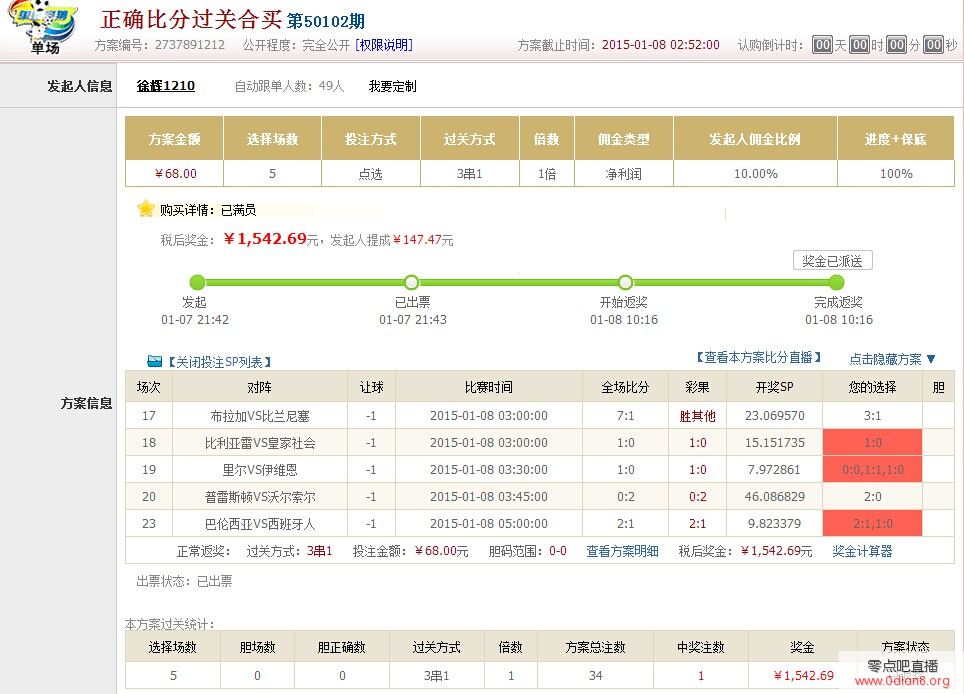Open the 权限说明 permissions link
Image resolution: width=964 pixels, height=694 pixels.
(x=383, y=45)
